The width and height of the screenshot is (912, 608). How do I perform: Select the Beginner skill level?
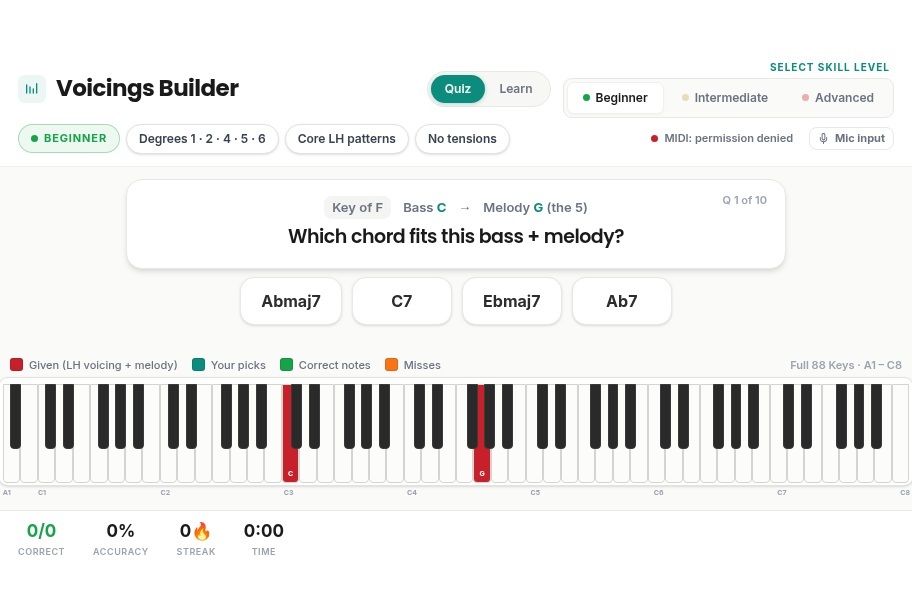point(615,98)
